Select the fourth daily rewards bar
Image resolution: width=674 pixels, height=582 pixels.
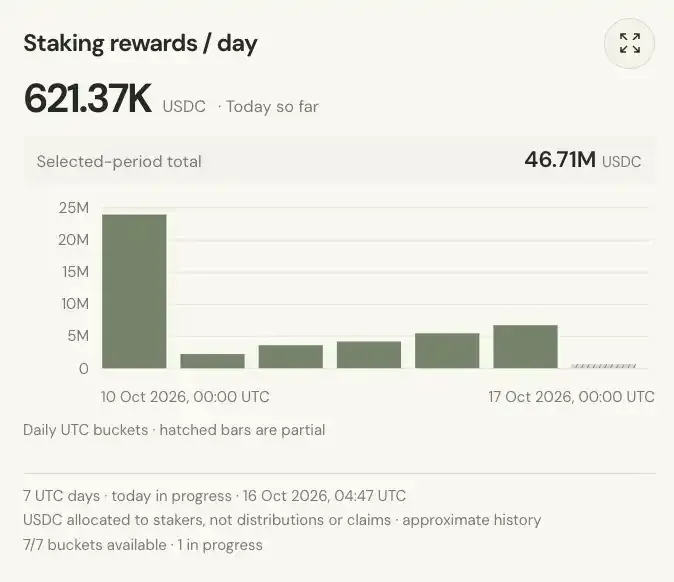pyautogui.click(x=369, y=355)
